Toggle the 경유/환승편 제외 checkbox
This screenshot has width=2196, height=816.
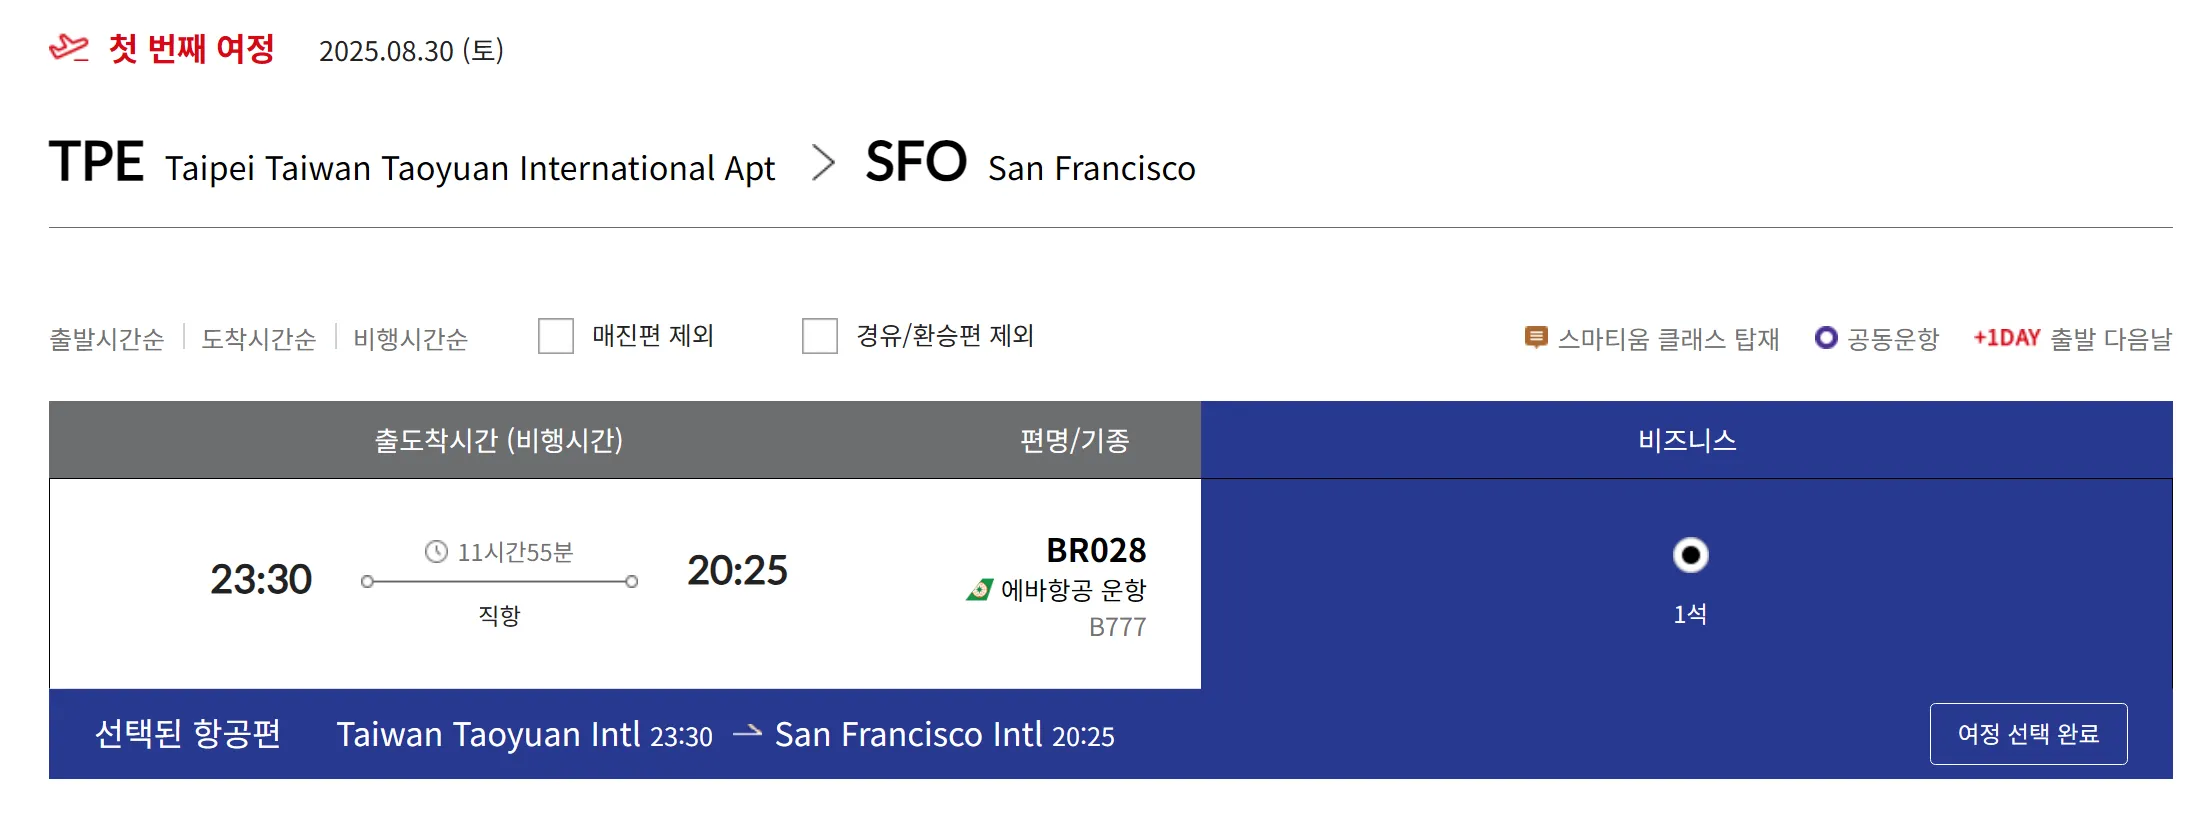click(x=820, y=336)
